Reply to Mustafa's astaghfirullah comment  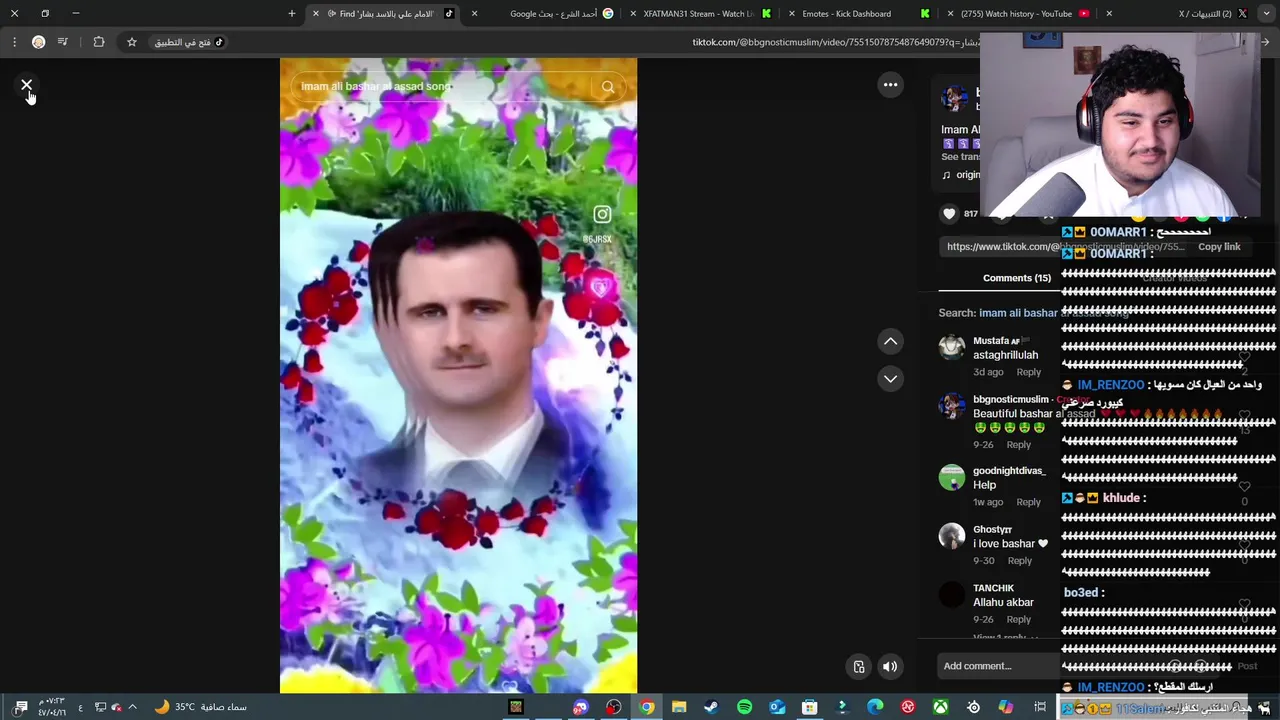click(1028, 372)
